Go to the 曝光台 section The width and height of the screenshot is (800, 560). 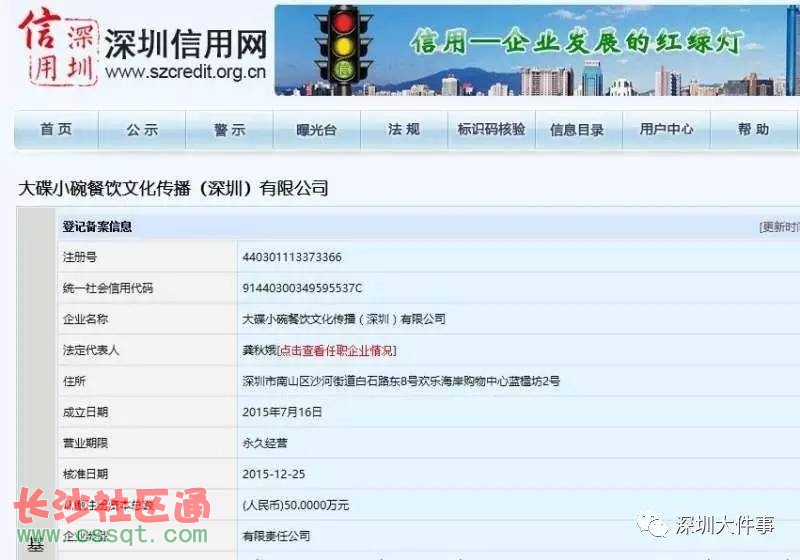(x=317, y=130)
